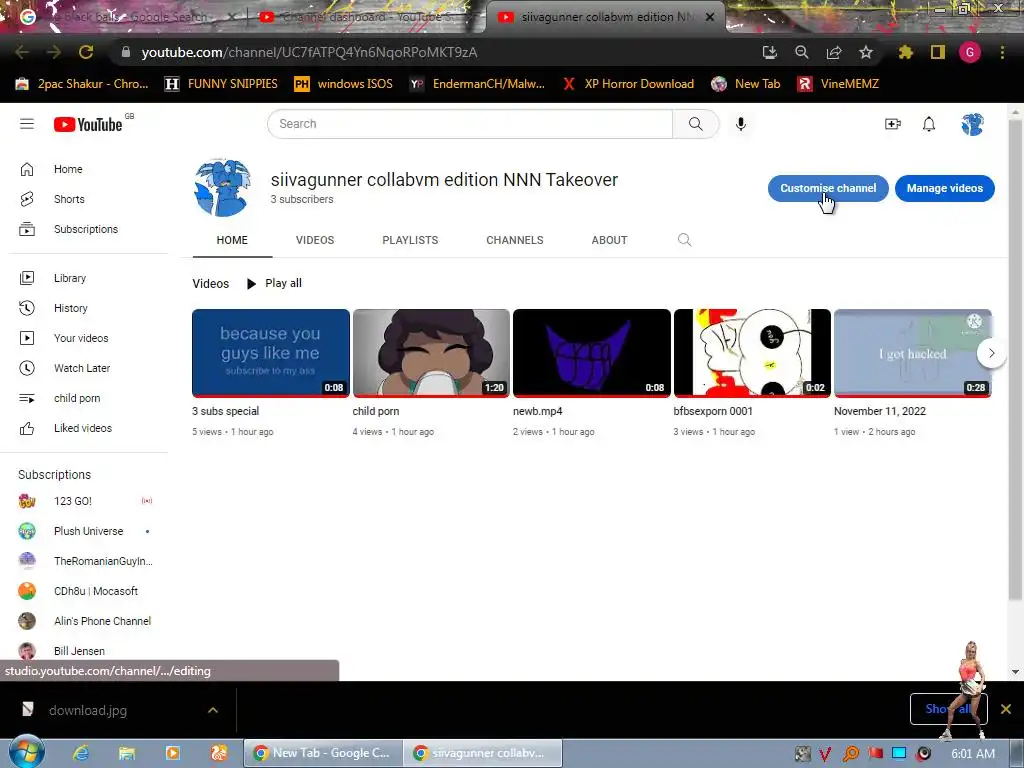The height and width of the screenshot is (768, 1024).
Task: Launch Windows Media Player from taskbar
Action: click(x=172, y=753)
